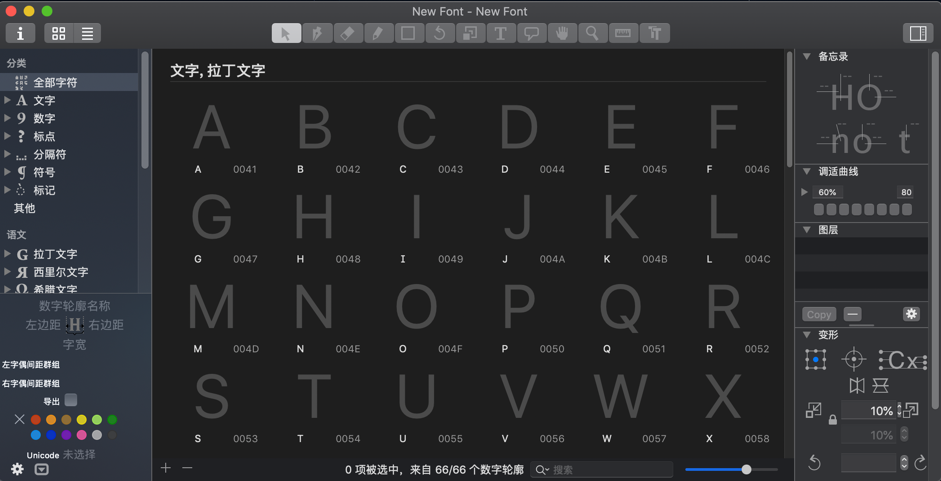This screenshot has width=941, height=481.
Task: Pick the red glyph color label
Action: [35, 419]
